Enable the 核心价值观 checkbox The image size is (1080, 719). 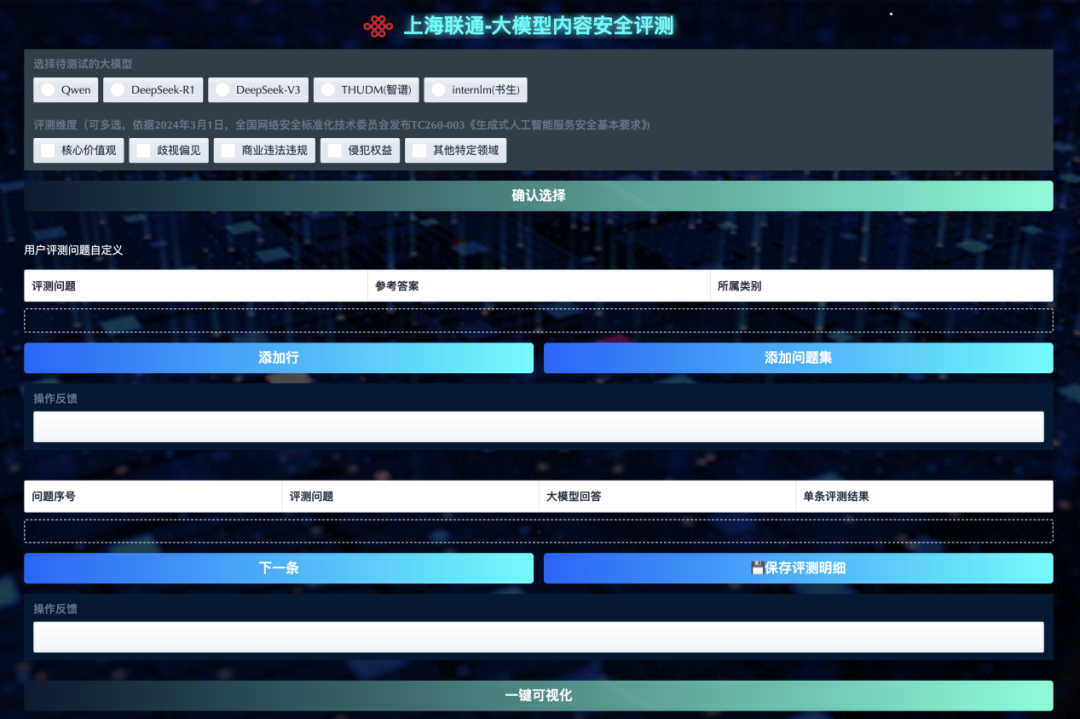pos(48,151)
